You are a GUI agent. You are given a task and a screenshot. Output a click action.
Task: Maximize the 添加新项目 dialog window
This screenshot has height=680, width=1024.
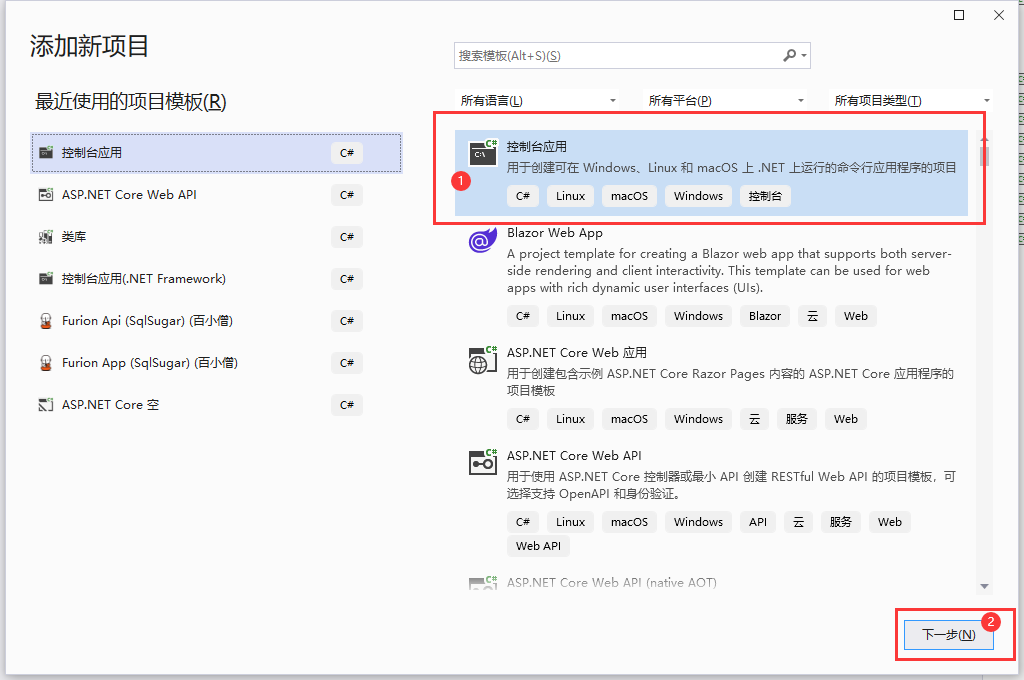click(x=959, y=15)
